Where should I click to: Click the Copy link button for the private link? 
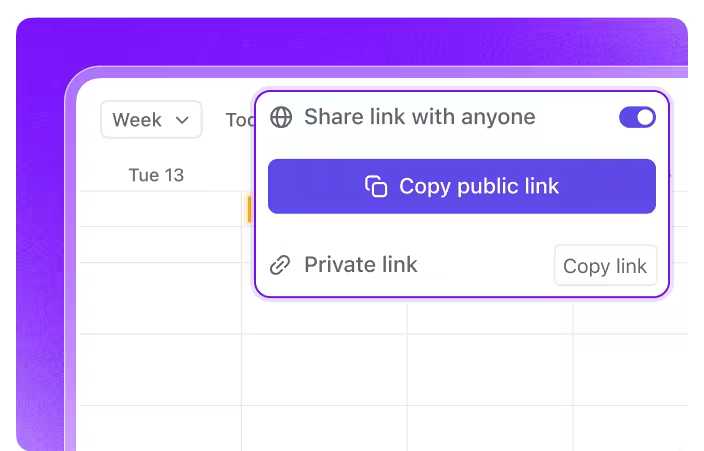[605, 266]
